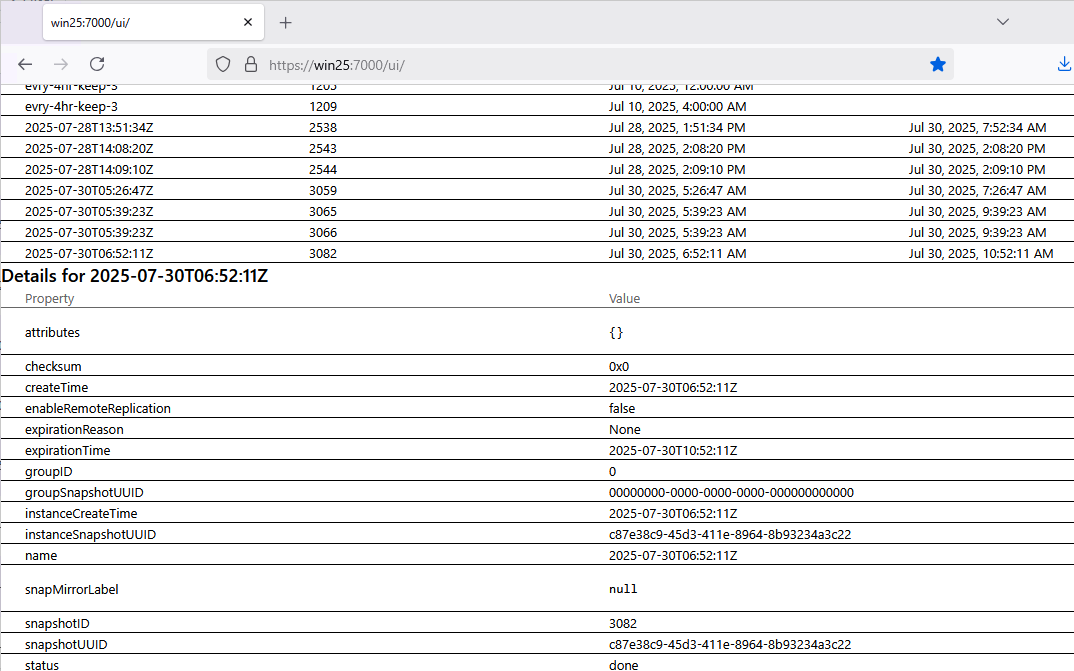Click snapshot ID 3065 cell
The image size is (1074, 671).
tap(323, 212)
